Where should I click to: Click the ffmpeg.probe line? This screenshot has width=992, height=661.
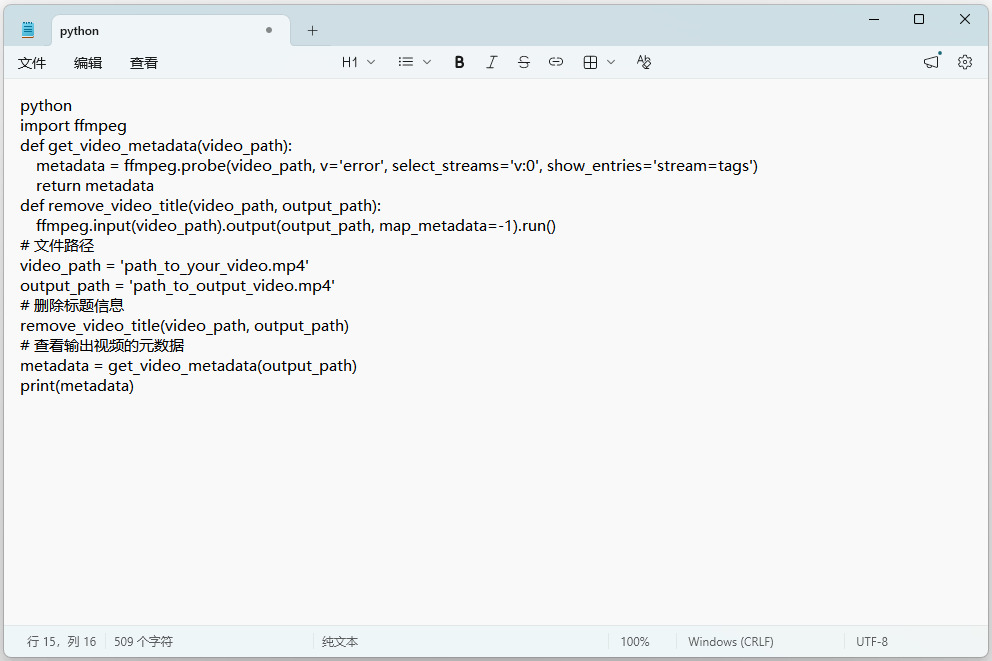click(x=397, y=166)
